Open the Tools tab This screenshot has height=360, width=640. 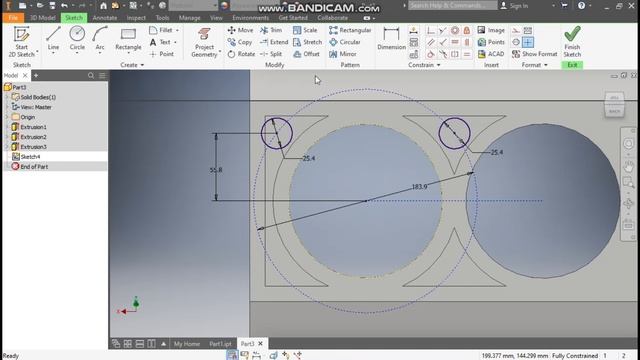(x=162, y=18)
